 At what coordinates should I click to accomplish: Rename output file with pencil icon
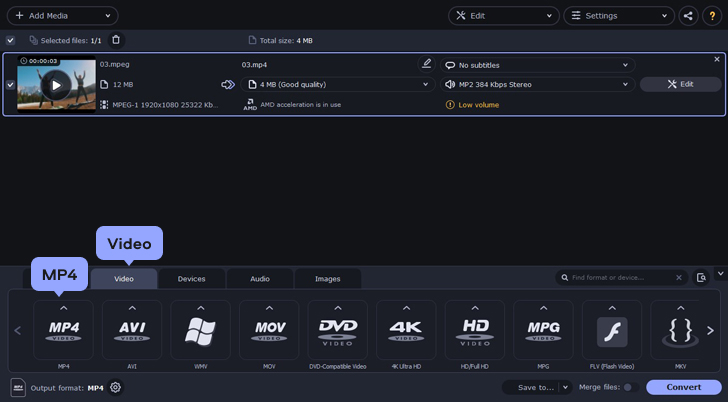coord(427,64)
